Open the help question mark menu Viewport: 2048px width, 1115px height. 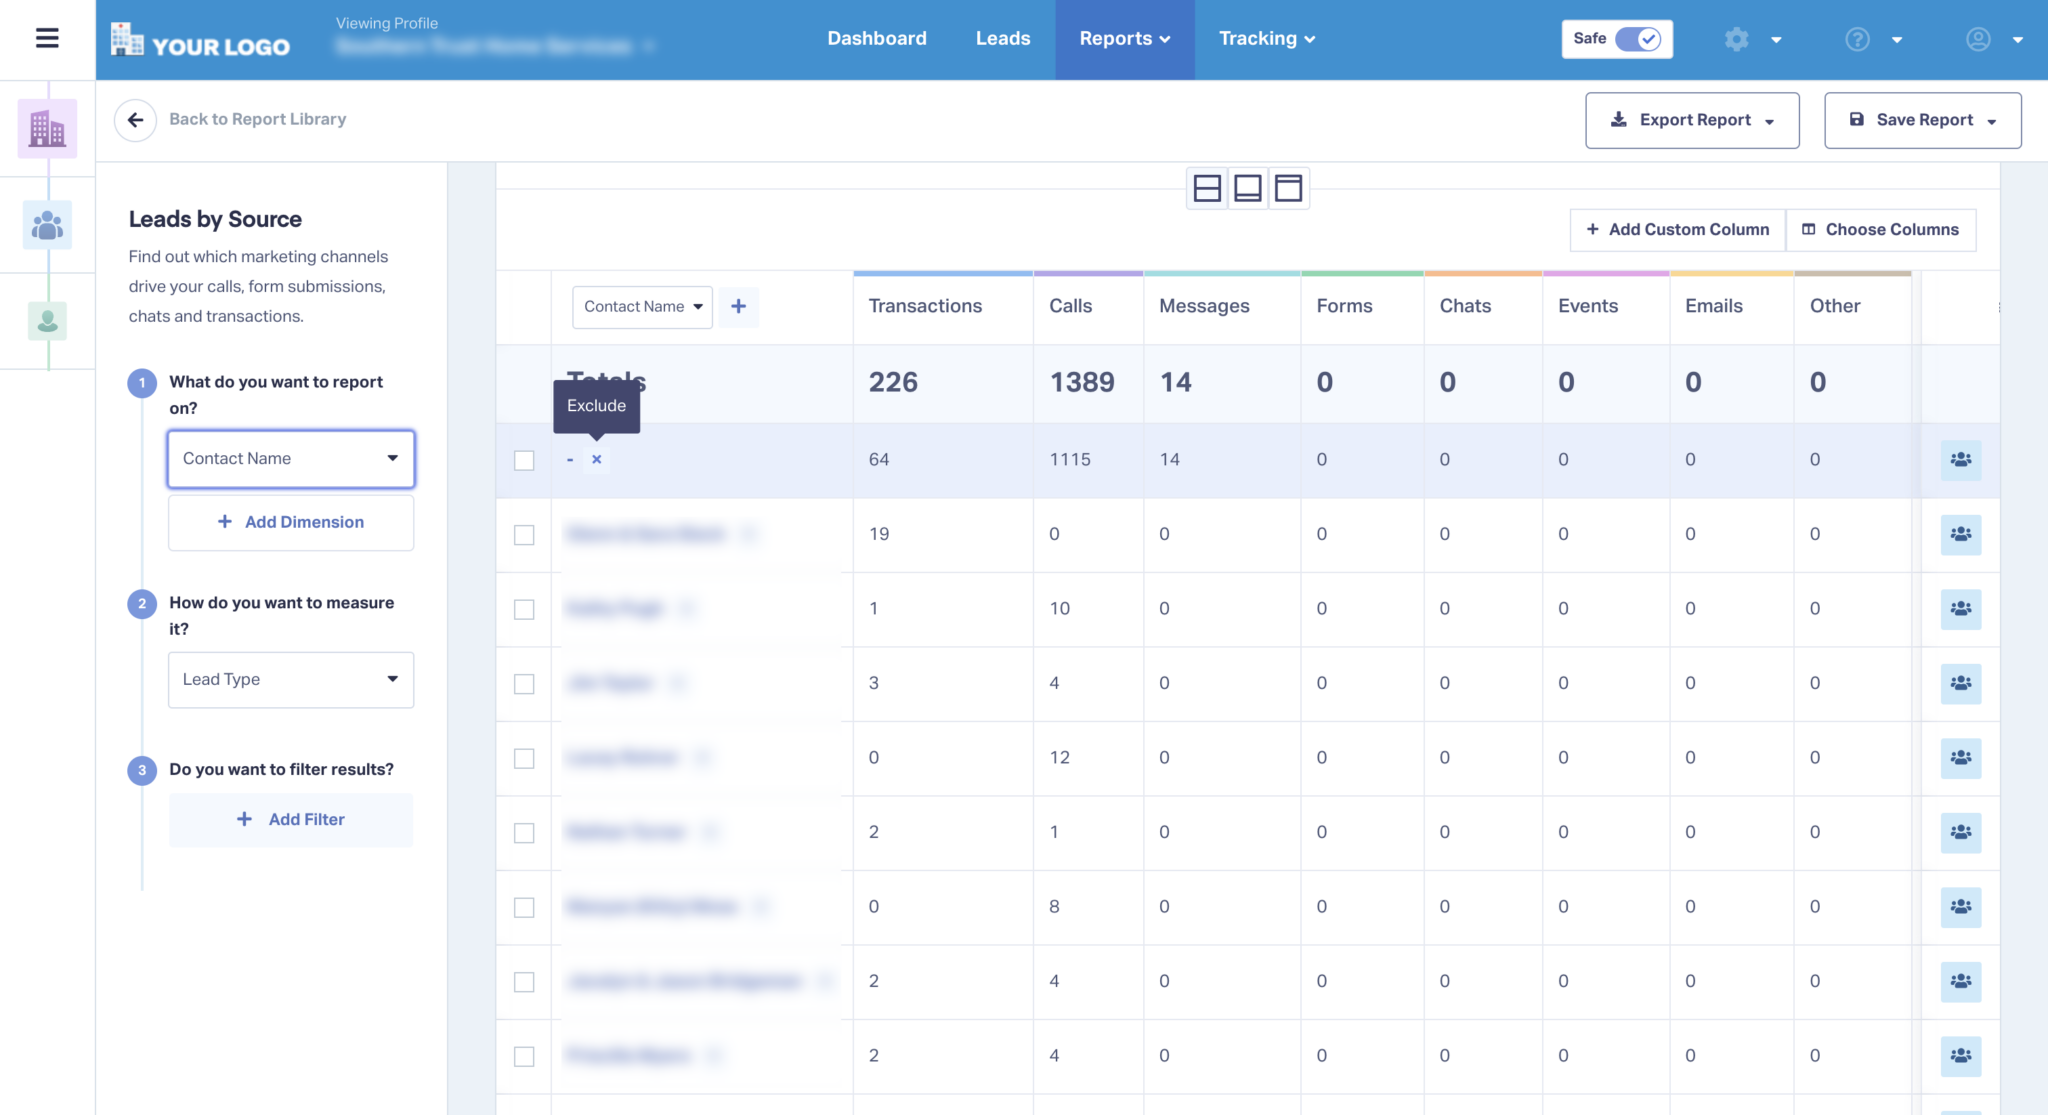[1857, 38]
